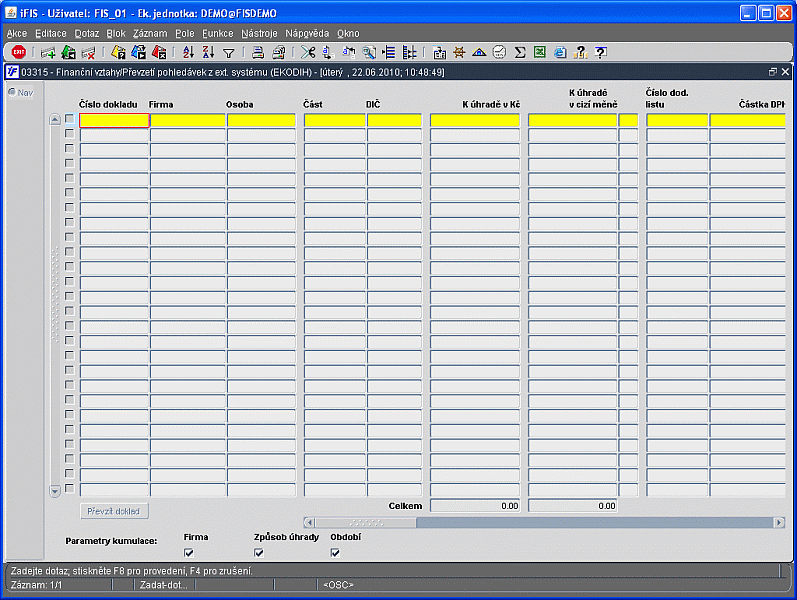Toggle the Způsob úhrady checkbox
This screenshot has width=797, height=600.
(259, 553)
